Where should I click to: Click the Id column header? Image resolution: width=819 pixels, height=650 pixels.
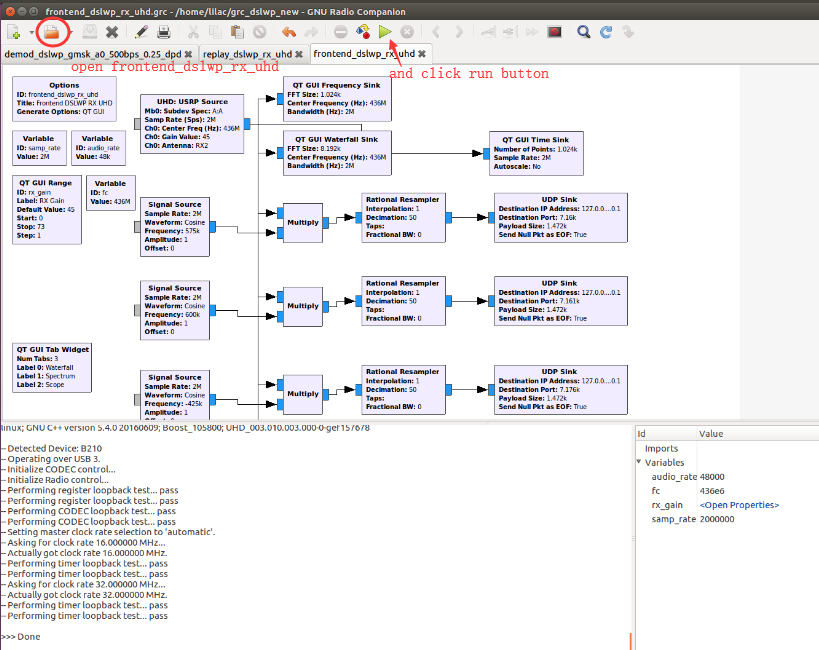click(x=666, y=434)
